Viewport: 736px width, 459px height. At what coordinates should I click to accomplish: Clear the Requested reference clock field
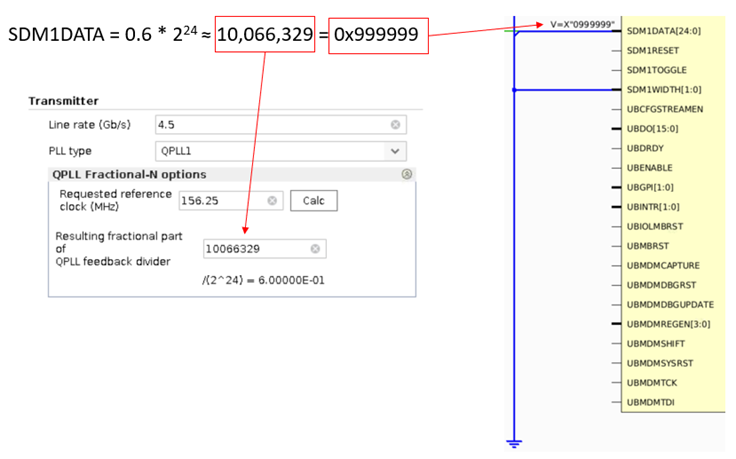click(272, 200)
